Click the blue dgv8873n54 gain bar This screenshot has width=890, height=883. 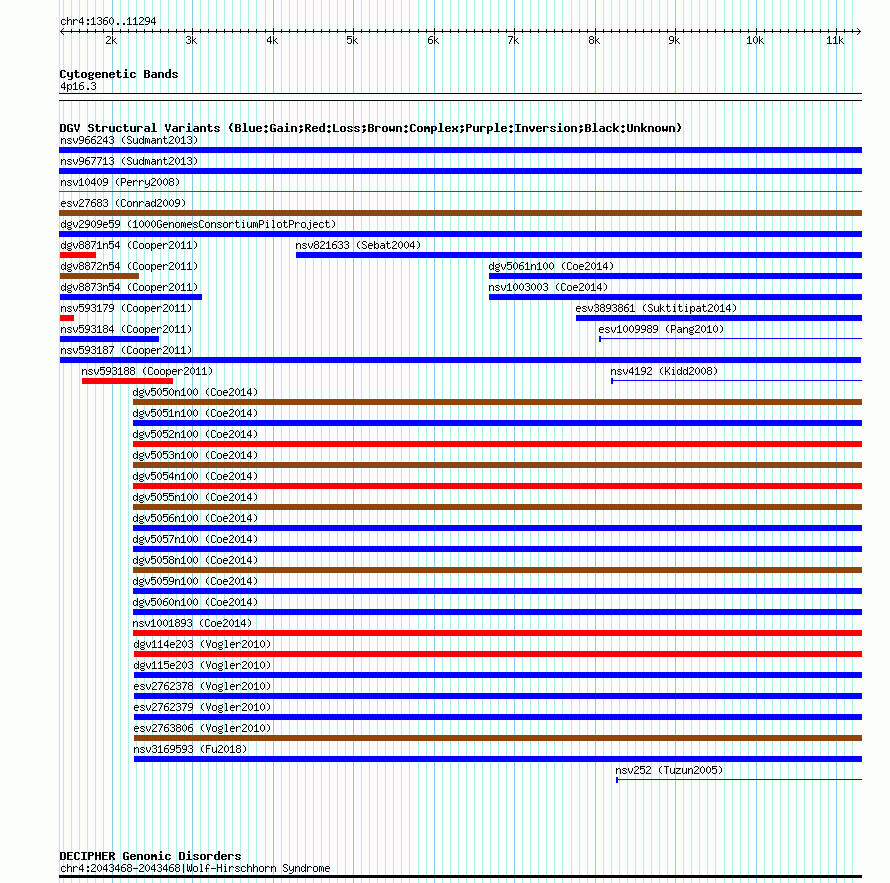click(131, 297)
